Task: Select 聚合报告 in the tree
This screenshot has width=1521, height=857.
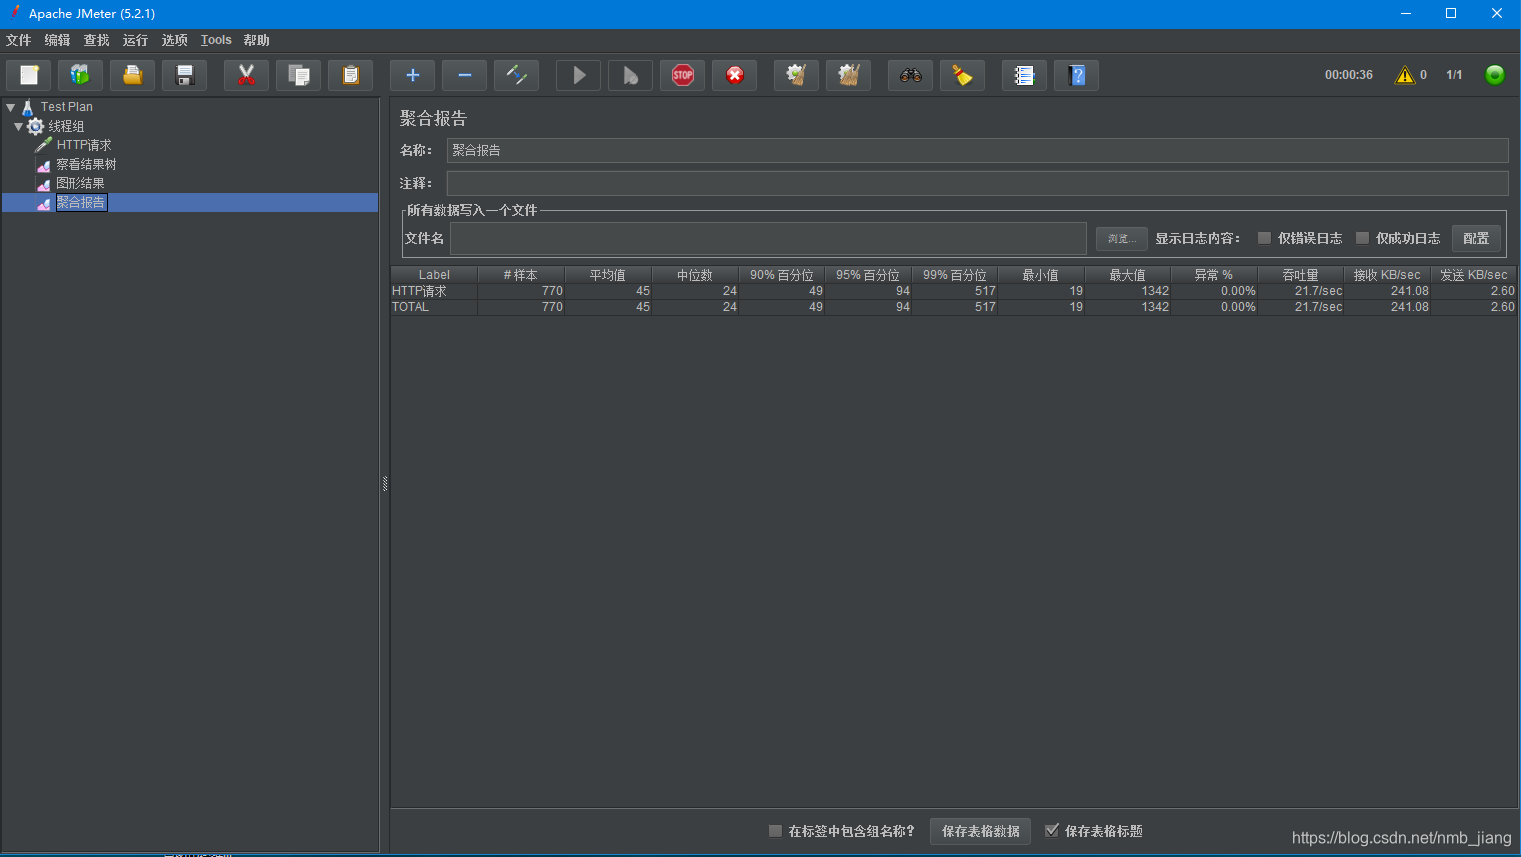Action: click(x=81, y=202)
